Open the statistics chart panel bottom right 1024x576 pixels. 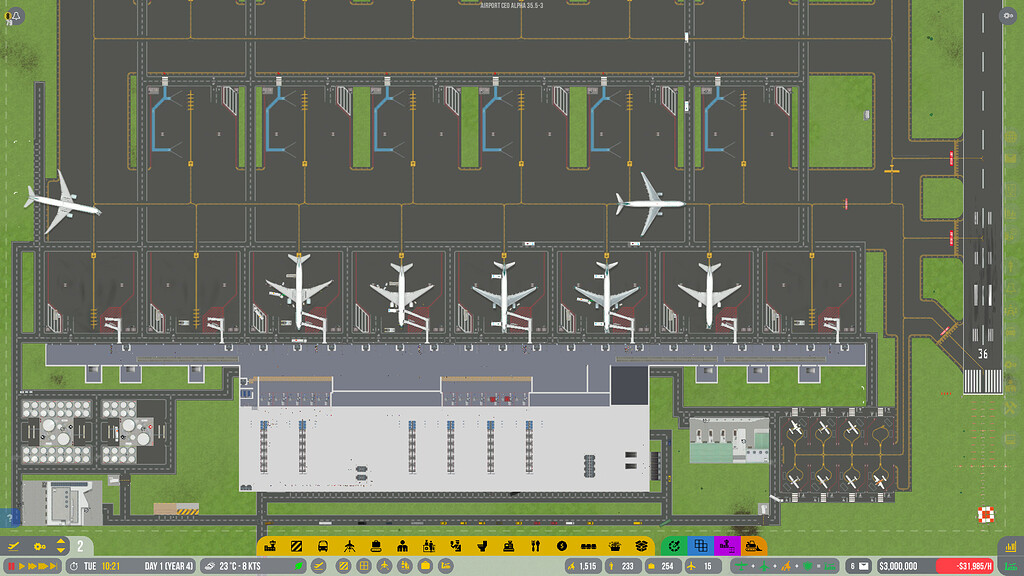coord(1010,546)
